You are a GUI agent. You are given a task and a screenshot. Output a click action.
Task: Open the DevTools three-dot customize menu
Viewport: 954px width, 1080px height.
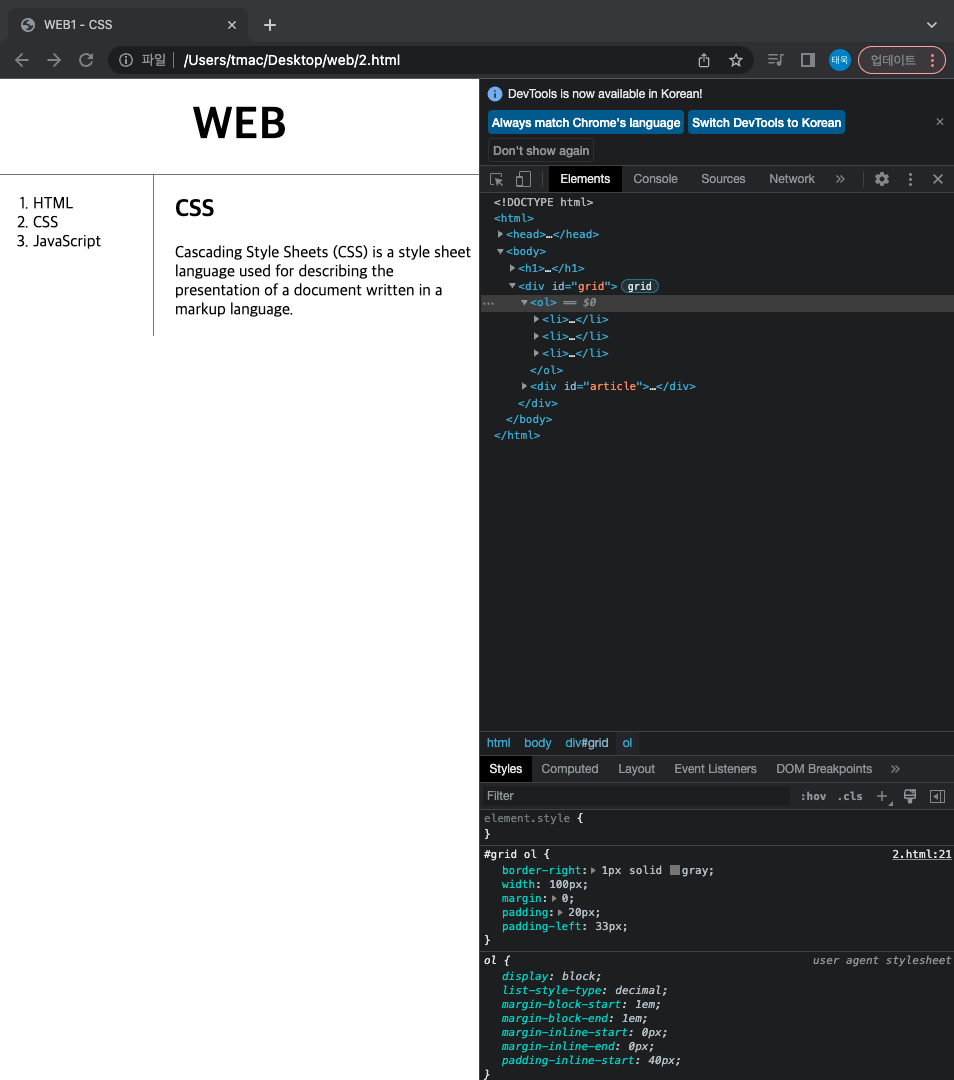pos(909,179)
